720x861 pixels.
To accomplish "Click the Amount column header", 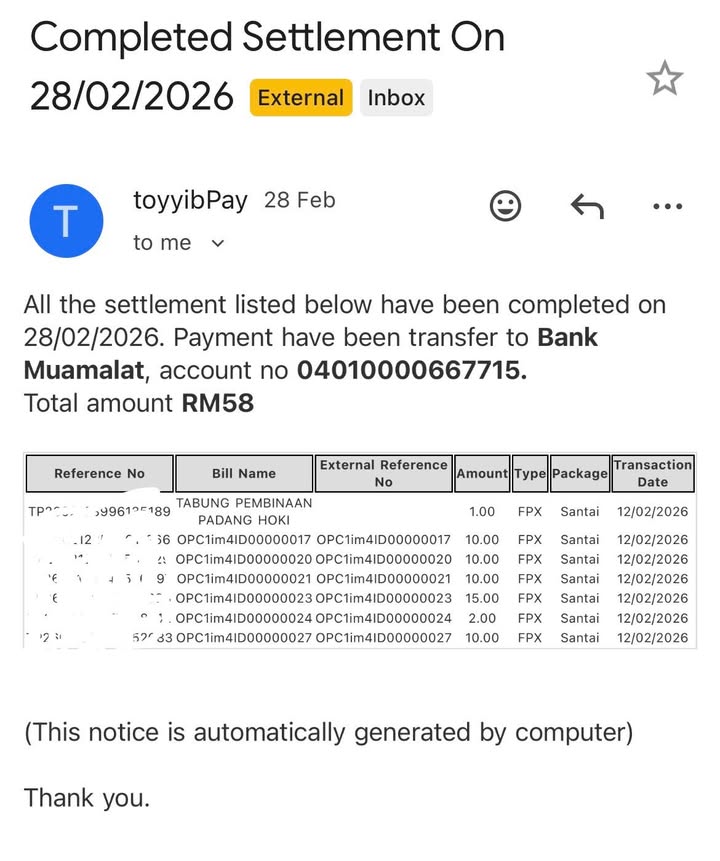I will (x=482, y=474).
